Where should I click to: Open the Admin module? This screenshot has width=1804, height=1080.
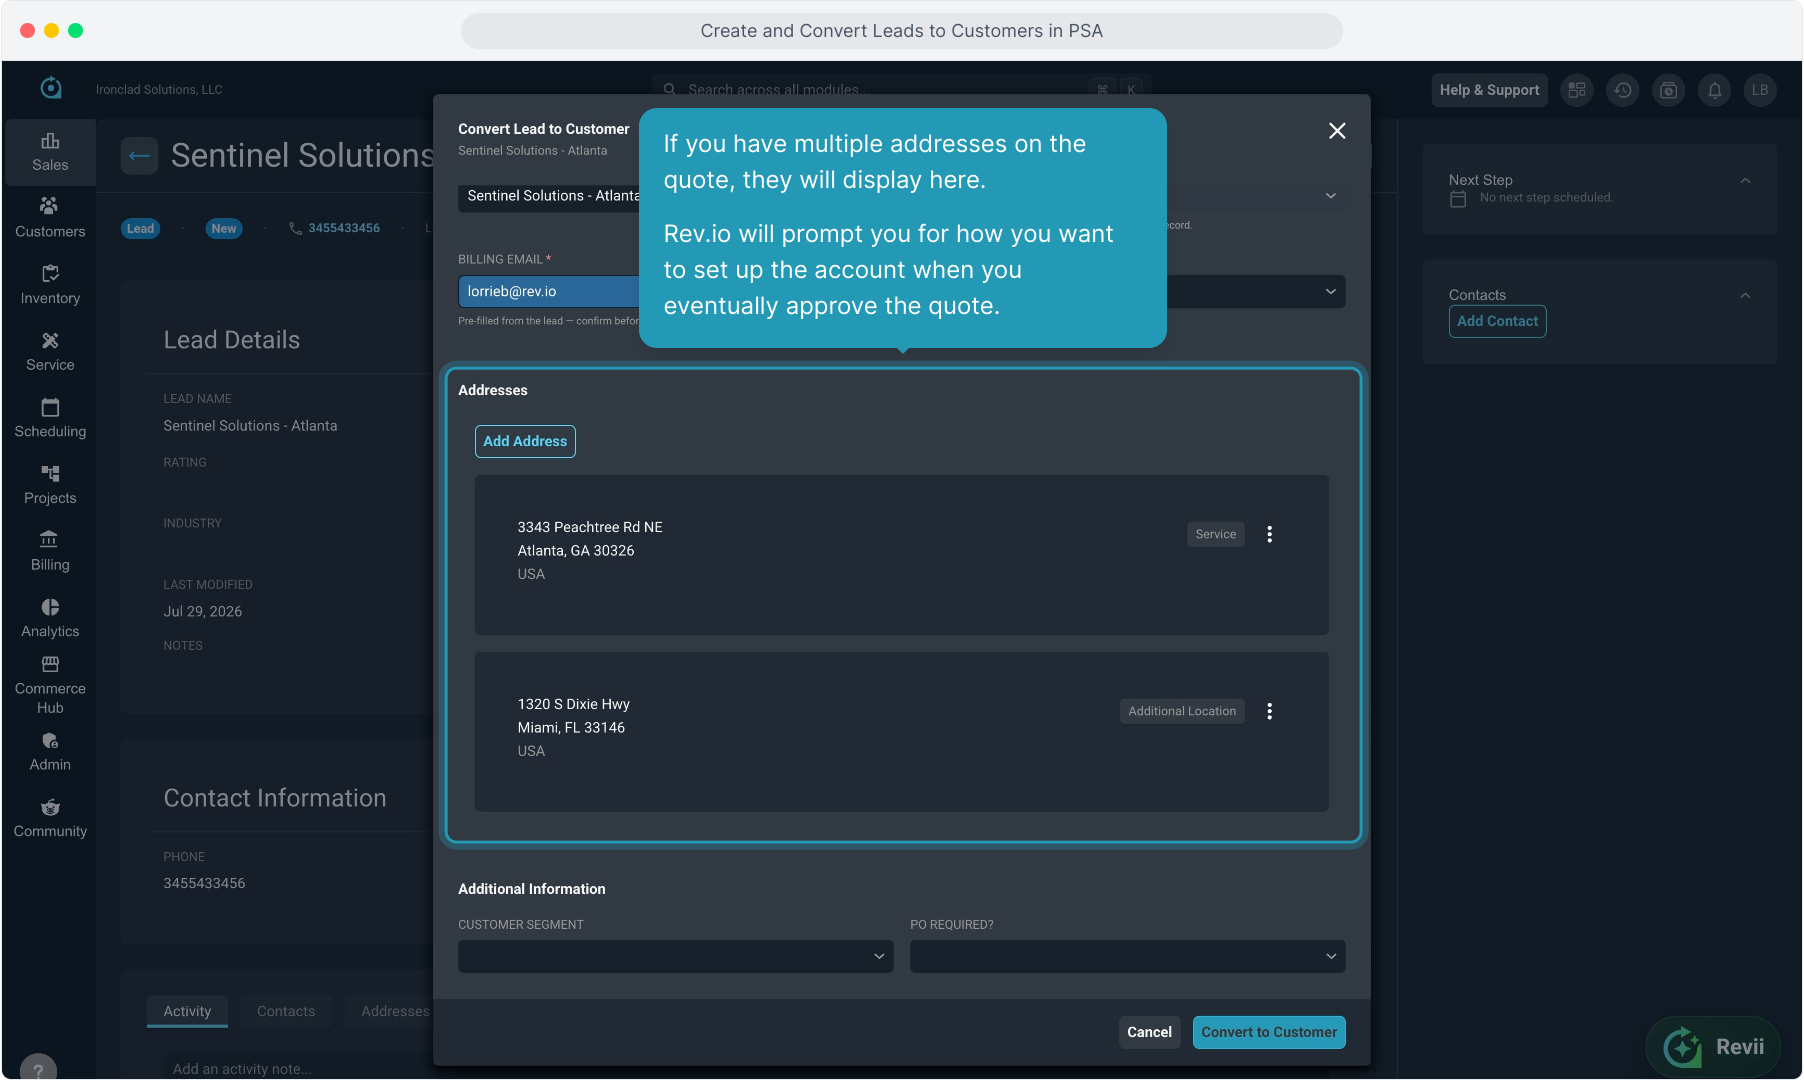click(50, 752)
